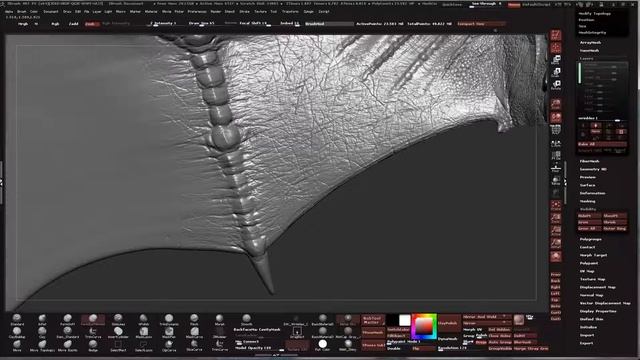Open the Stroke menu
The height and width of the screenshot is (360, 640).
coord(244,12)
